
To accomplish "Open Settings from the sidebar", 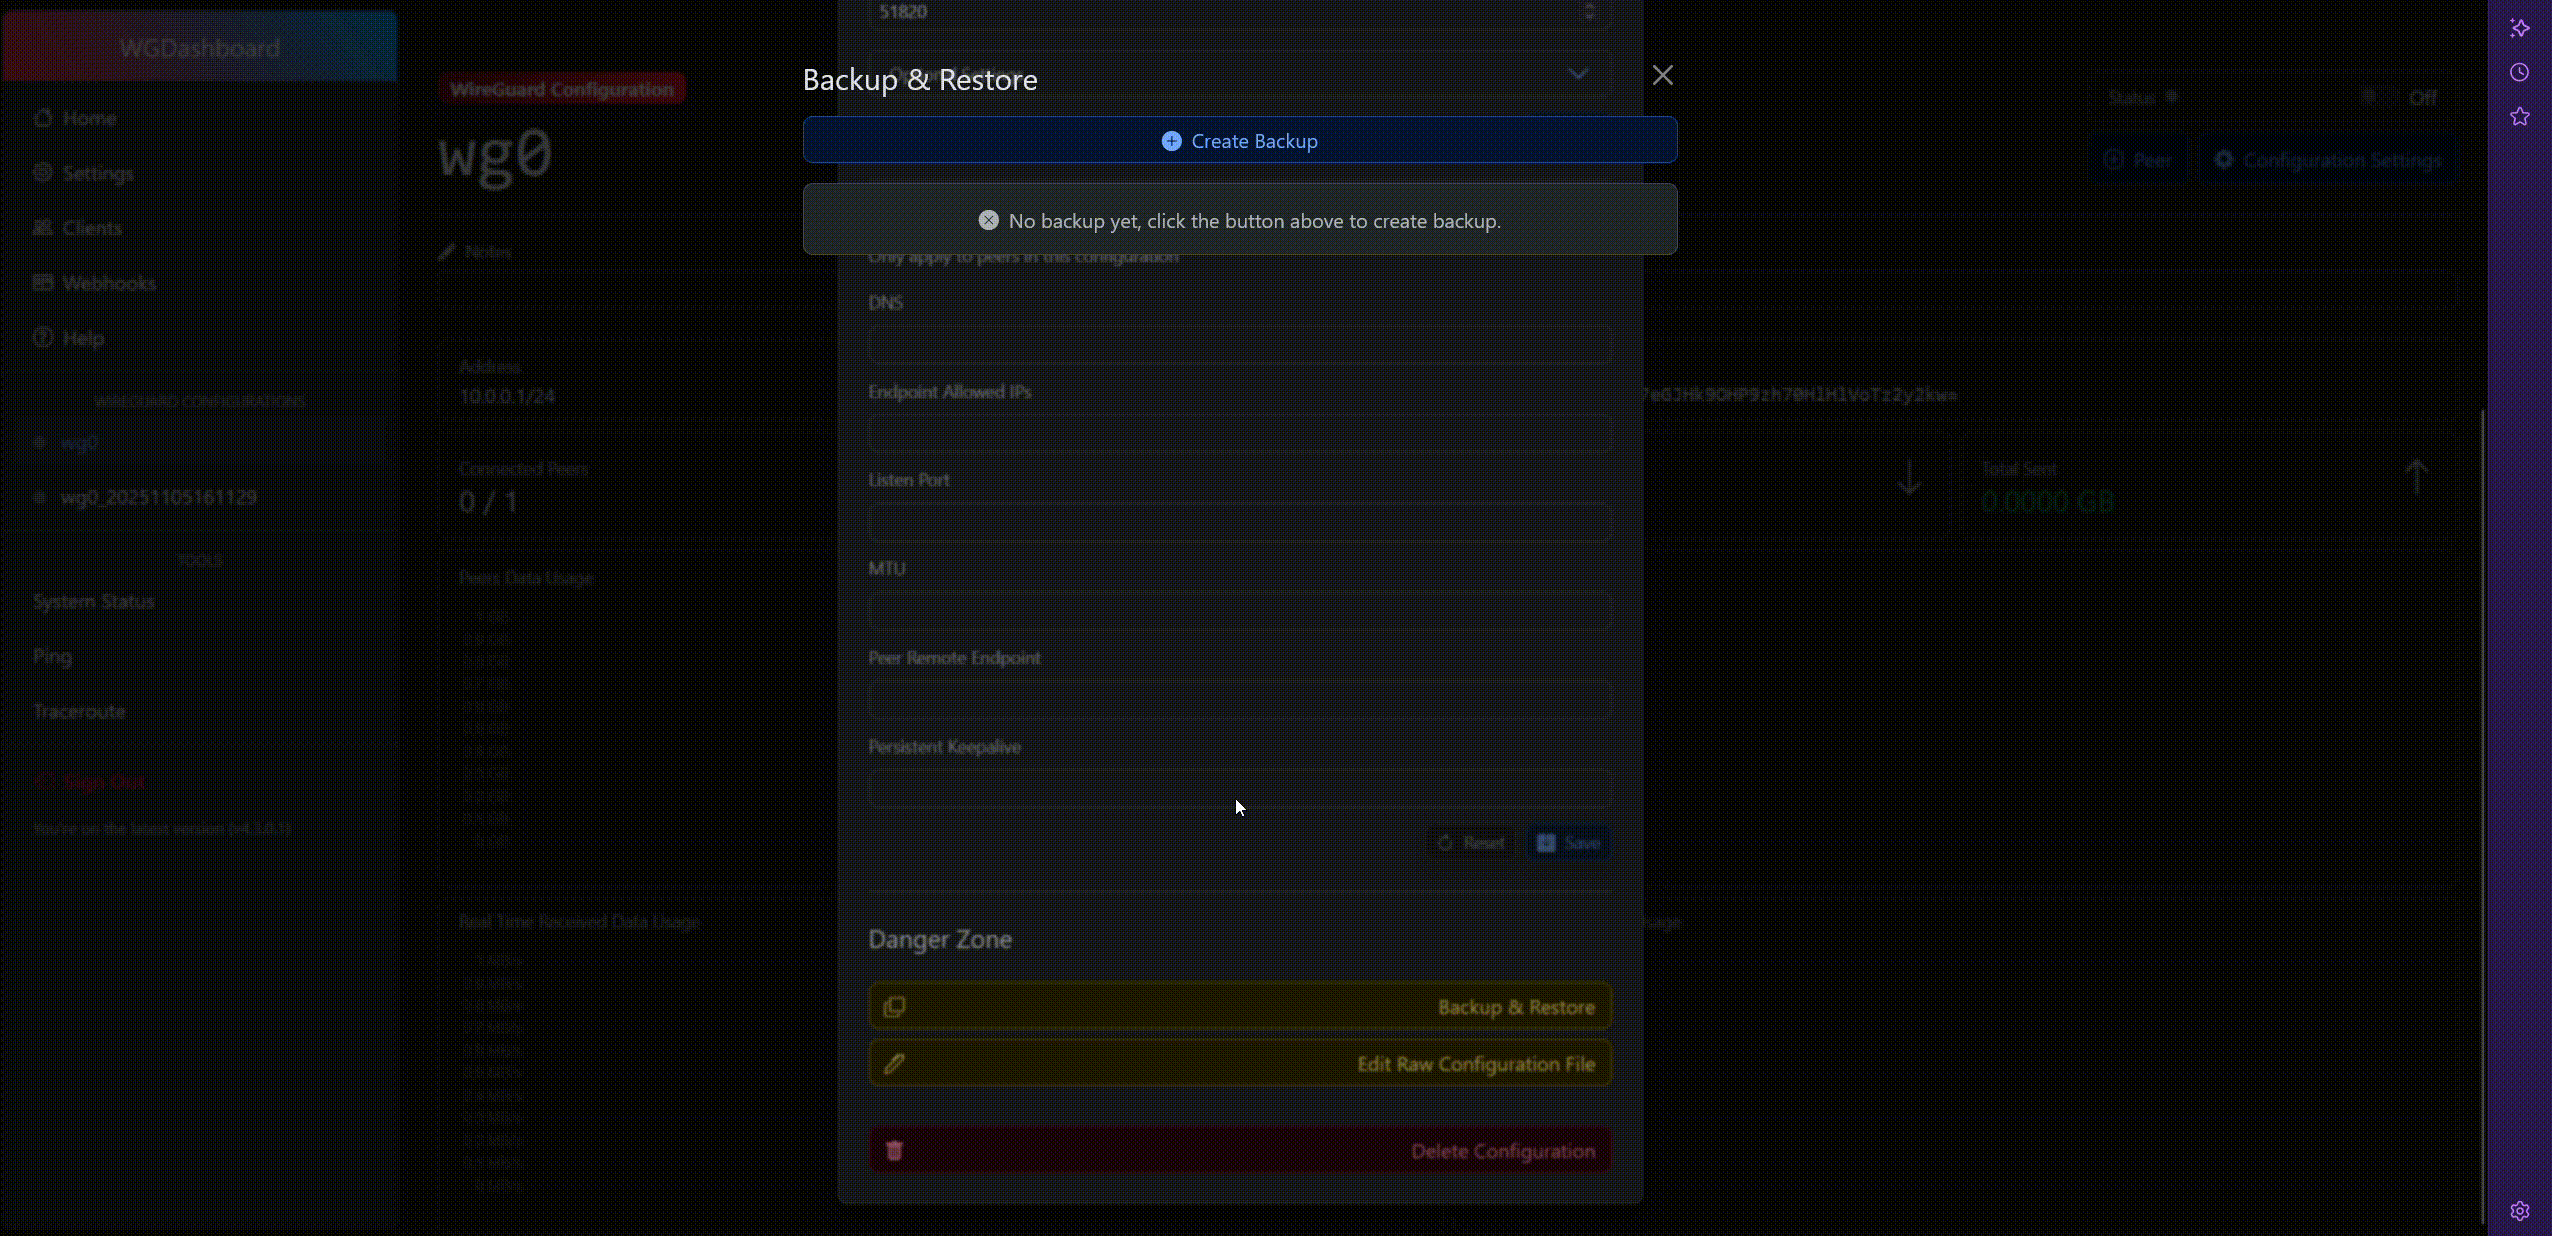I will click(x=44, y=172).
